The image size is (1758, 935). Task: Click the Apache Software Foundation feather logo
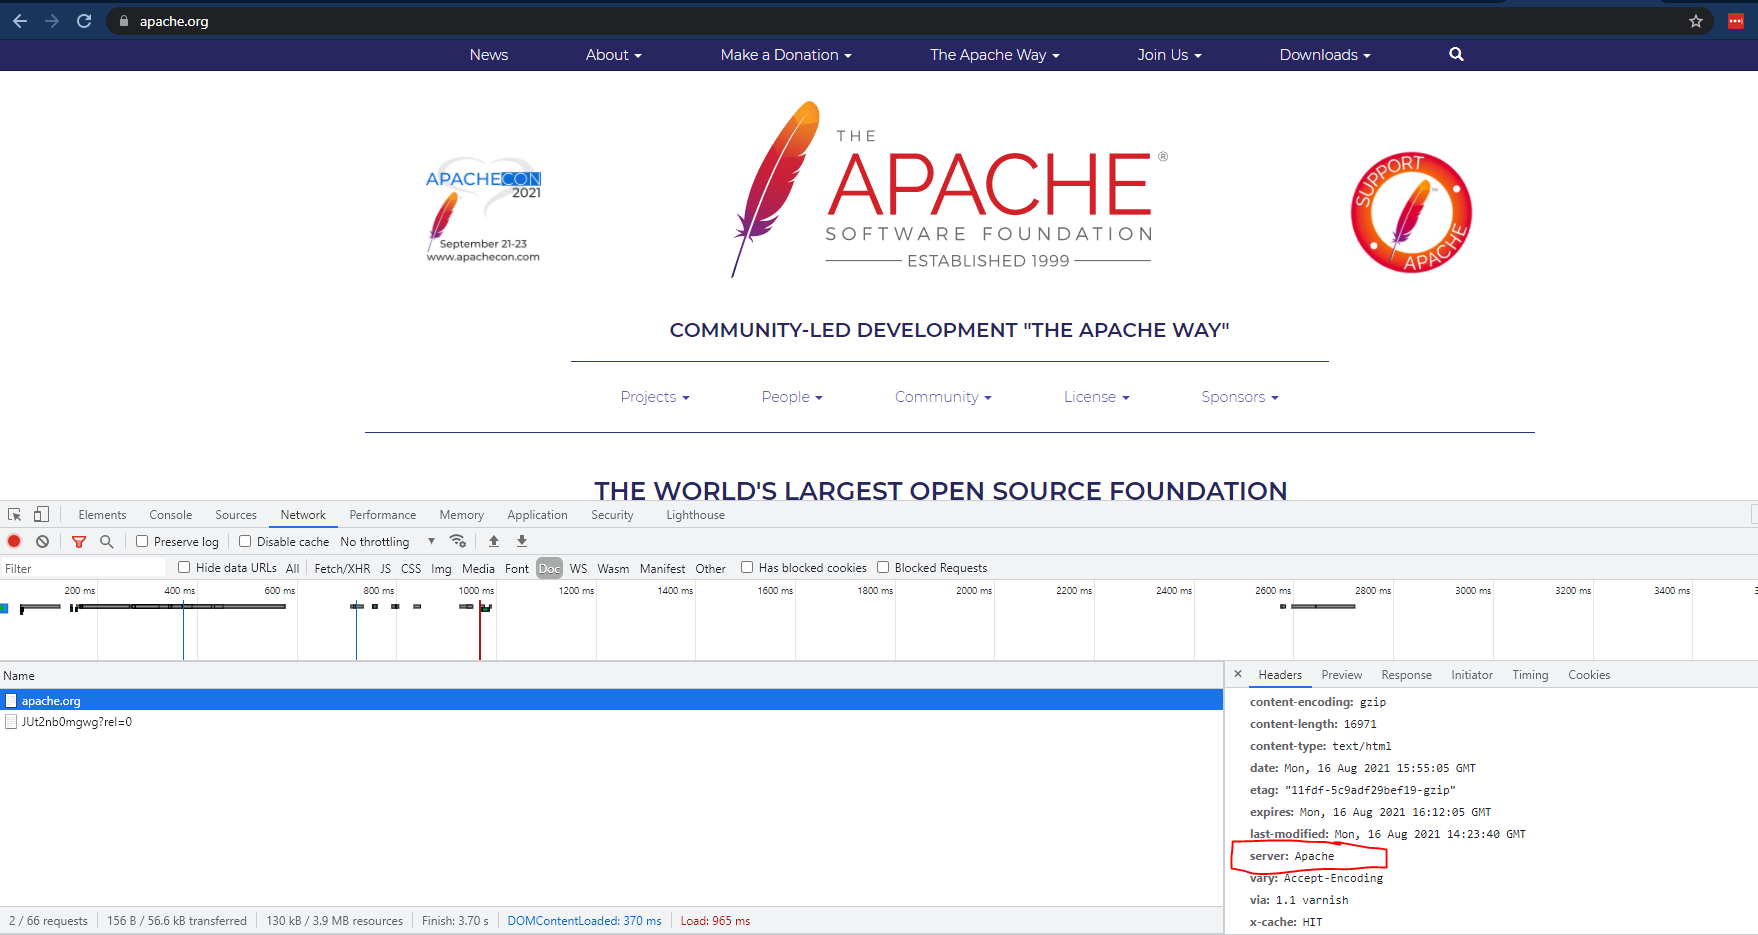click(950, 189)
